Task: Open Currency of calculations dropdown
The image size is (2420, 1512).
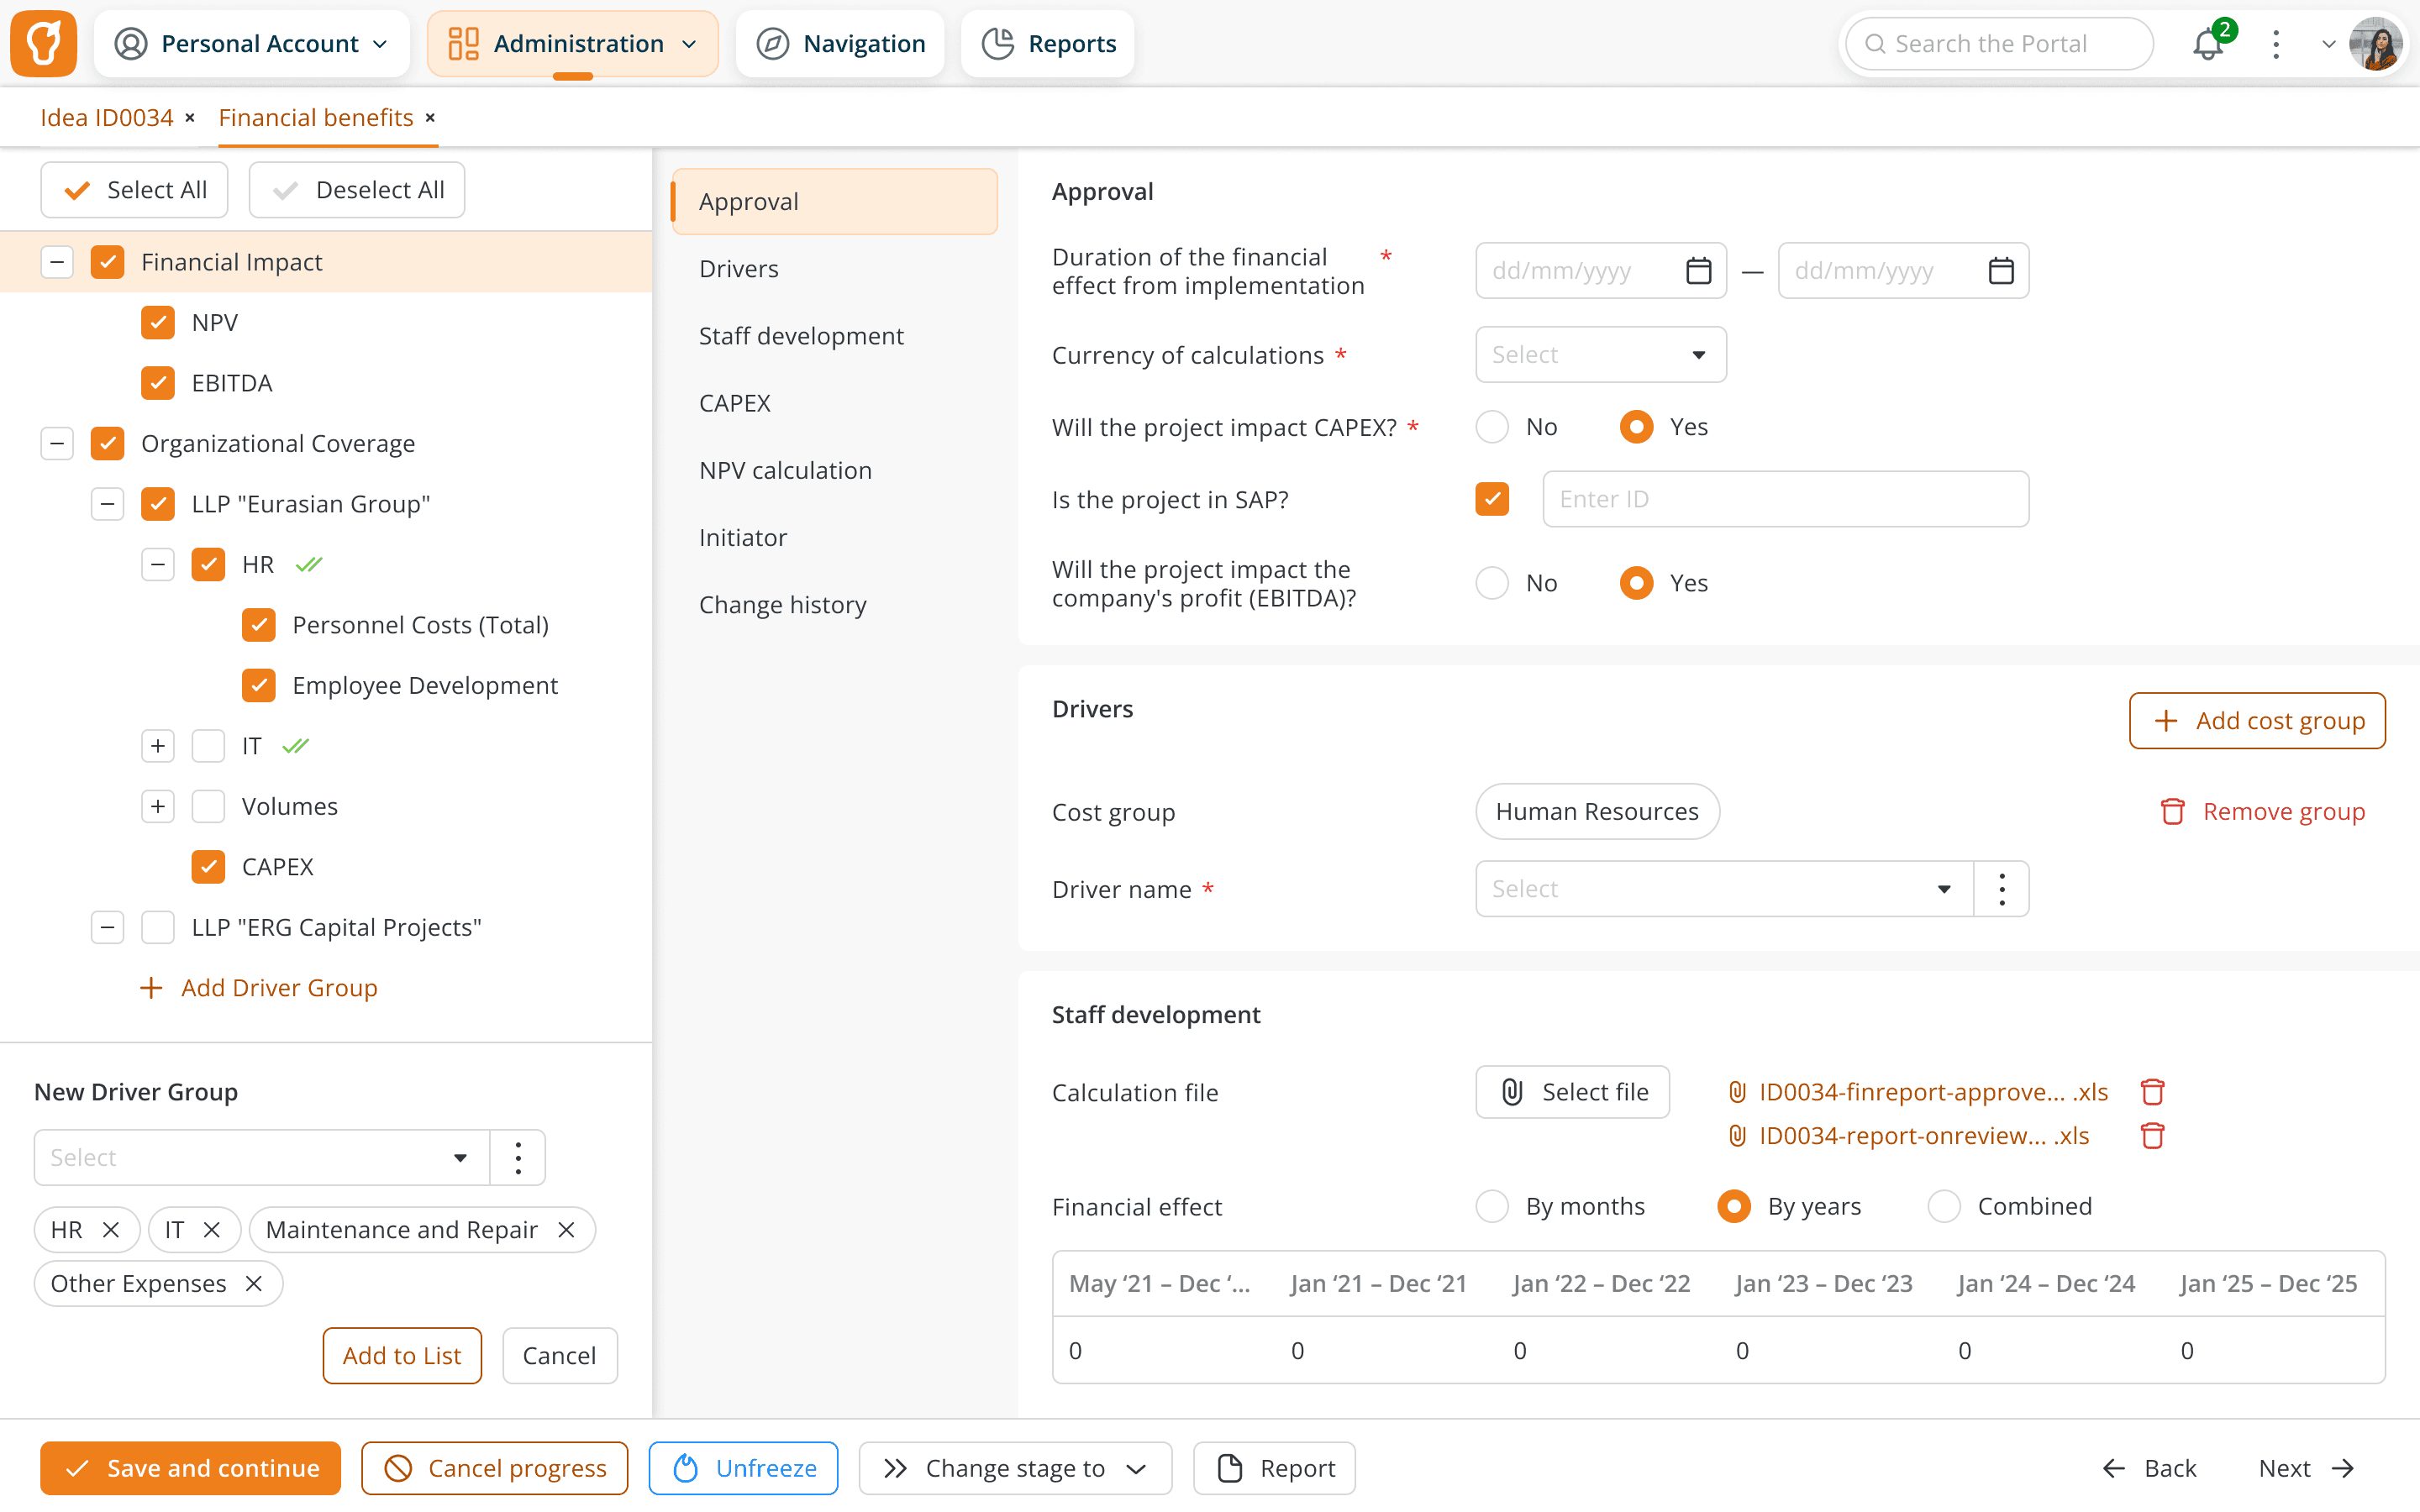Action: [1600, 355]
